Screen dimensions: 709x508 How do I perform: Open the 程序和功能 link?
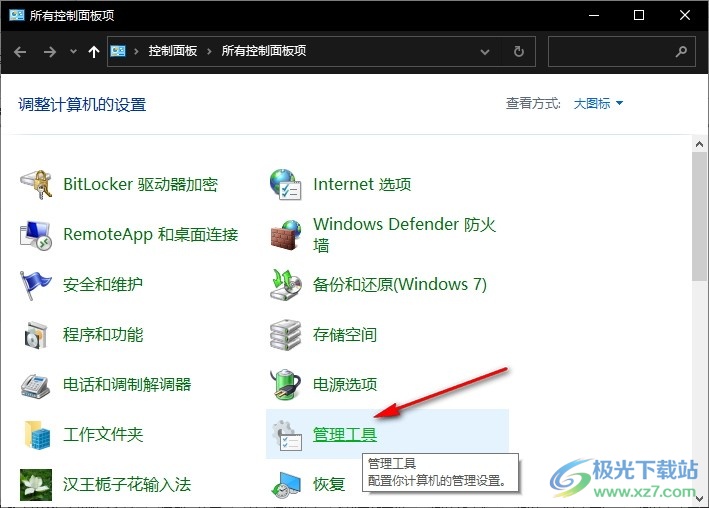coord(103,335)
